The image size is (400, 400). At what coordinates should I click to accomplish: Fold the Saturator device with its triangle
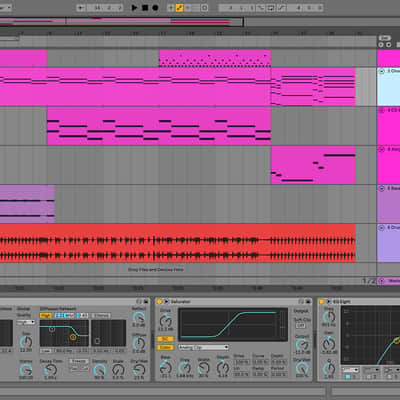pyautogui.click(x=166, y=302)
